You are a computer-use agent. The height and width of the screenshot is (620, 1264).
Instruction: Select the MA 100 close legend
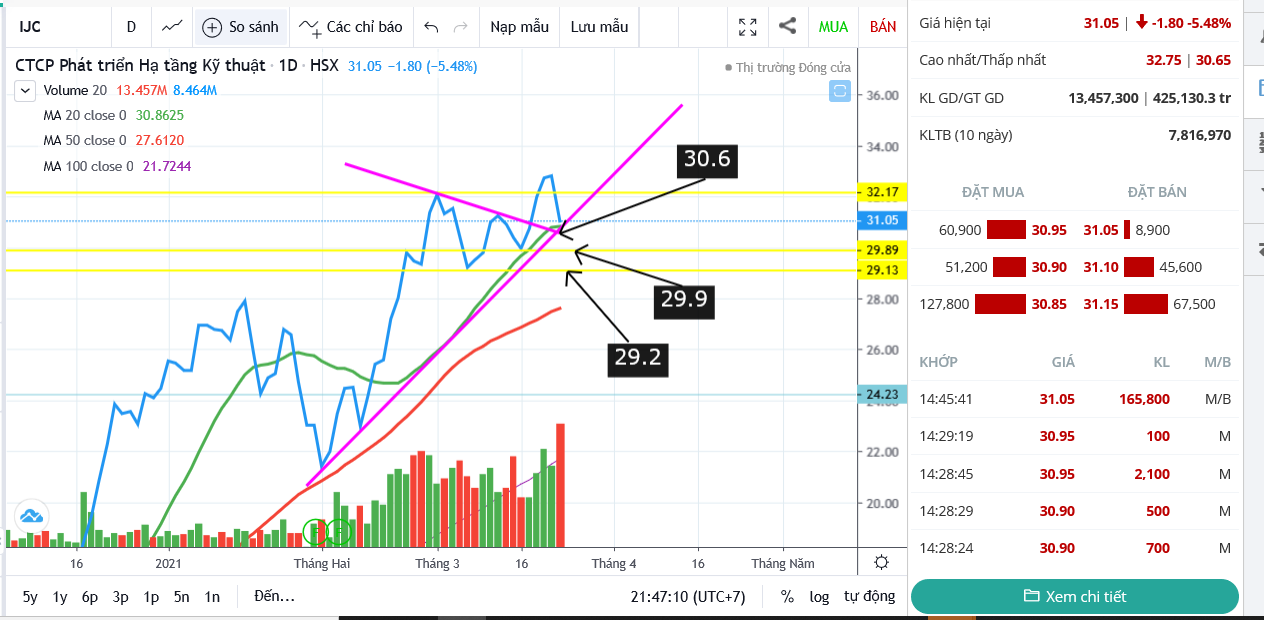[x=88, y=166]
